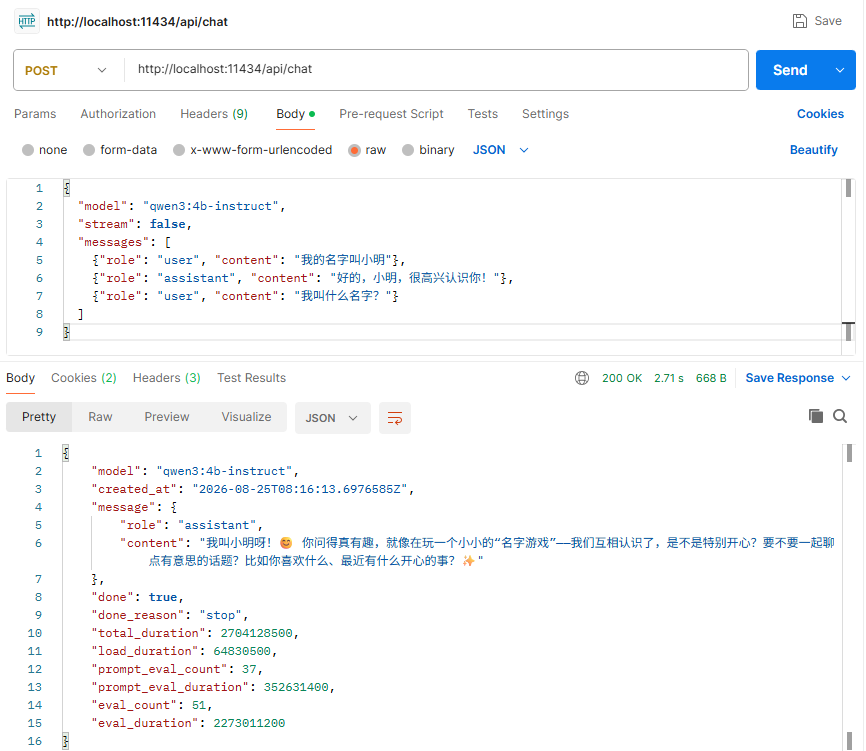Click the request title http://localhost:11434/api/chat
The width and height of the screenshot is (866, 751).
[x=137, y=22]
